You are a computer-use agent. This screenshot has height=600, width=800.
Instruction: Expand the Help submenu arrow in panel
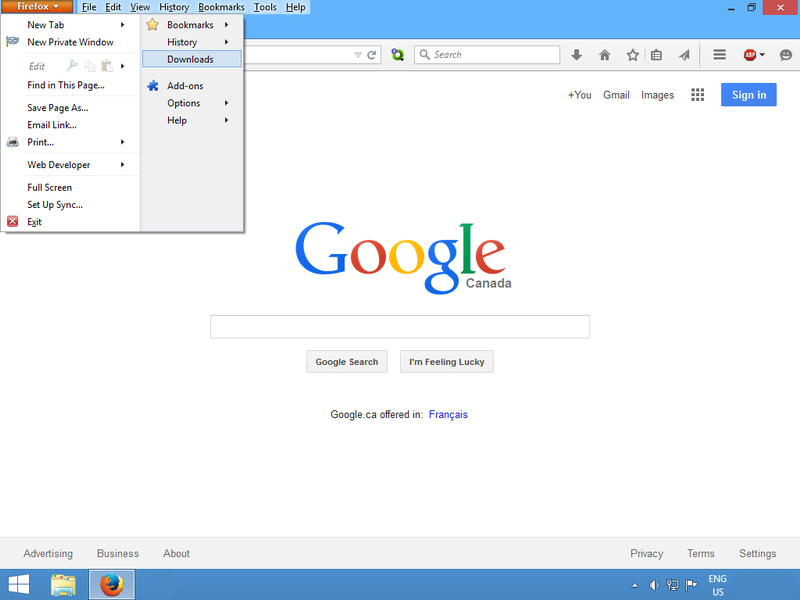(227, 120)
